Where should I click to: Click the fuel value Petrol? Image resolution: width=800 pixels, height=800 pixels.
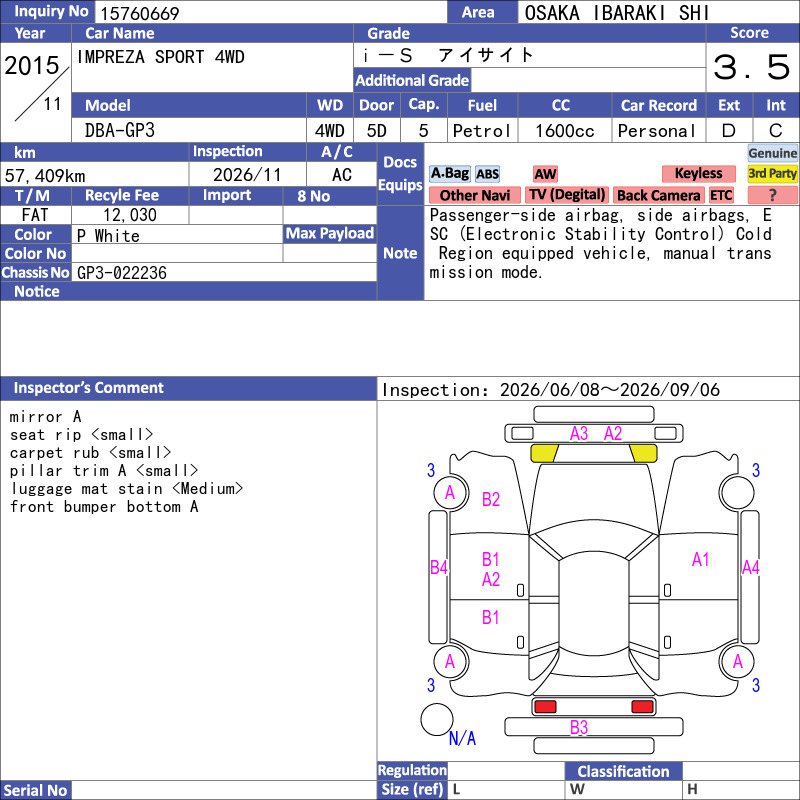click(482, 131)
